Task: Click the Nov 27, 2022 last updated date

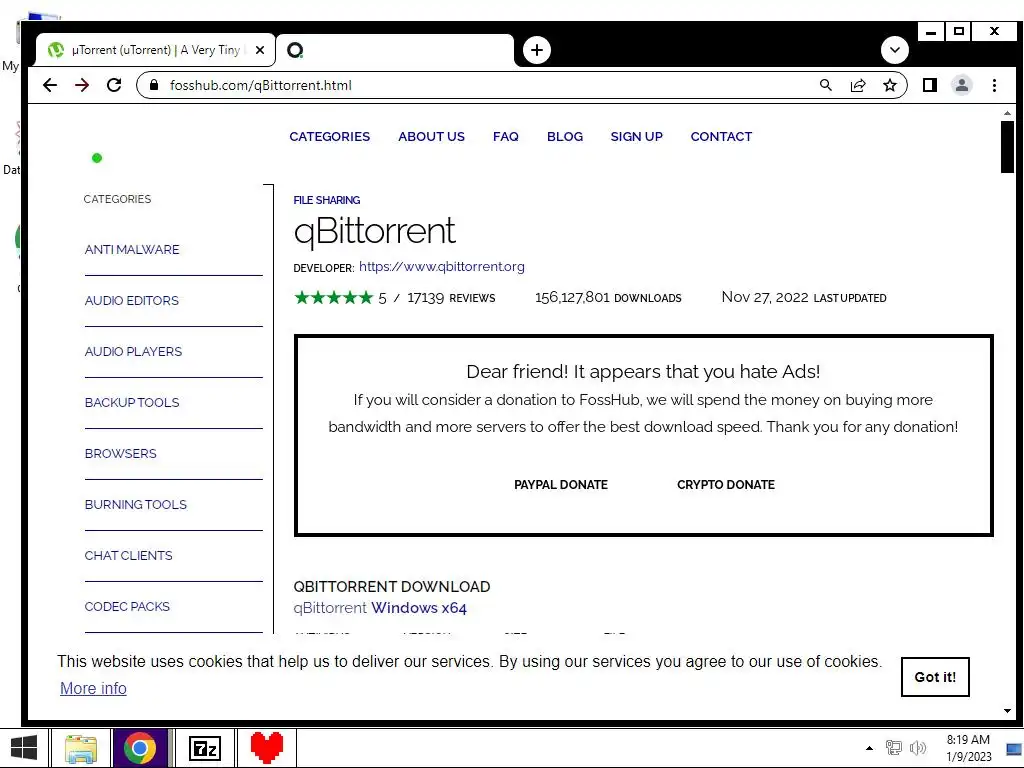Action: (x=804, y=298)
